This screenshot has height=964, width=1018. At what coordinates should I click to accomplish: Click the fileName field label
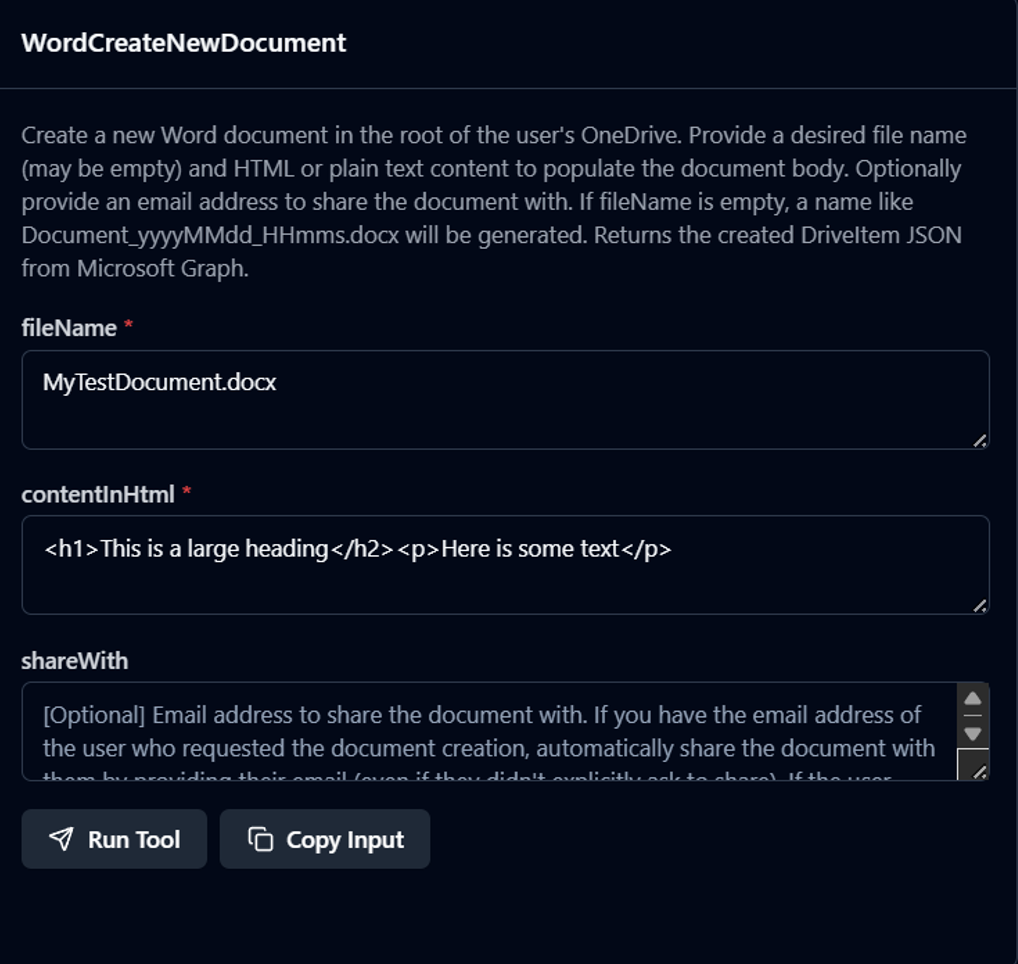[x=69, y=328]
